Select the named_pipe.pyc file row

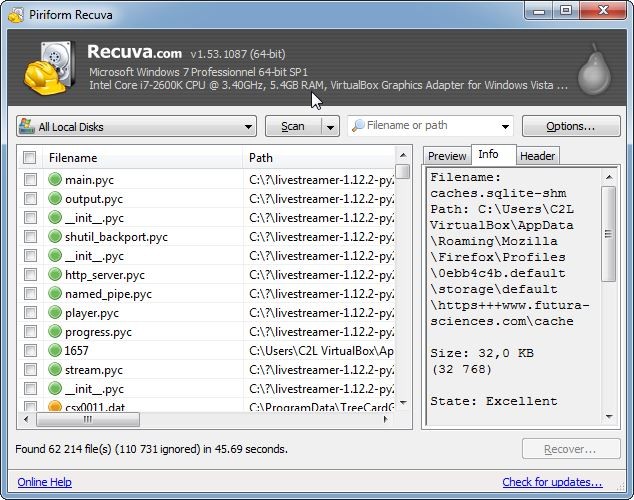pyautogui.click(x=206, y=293)
